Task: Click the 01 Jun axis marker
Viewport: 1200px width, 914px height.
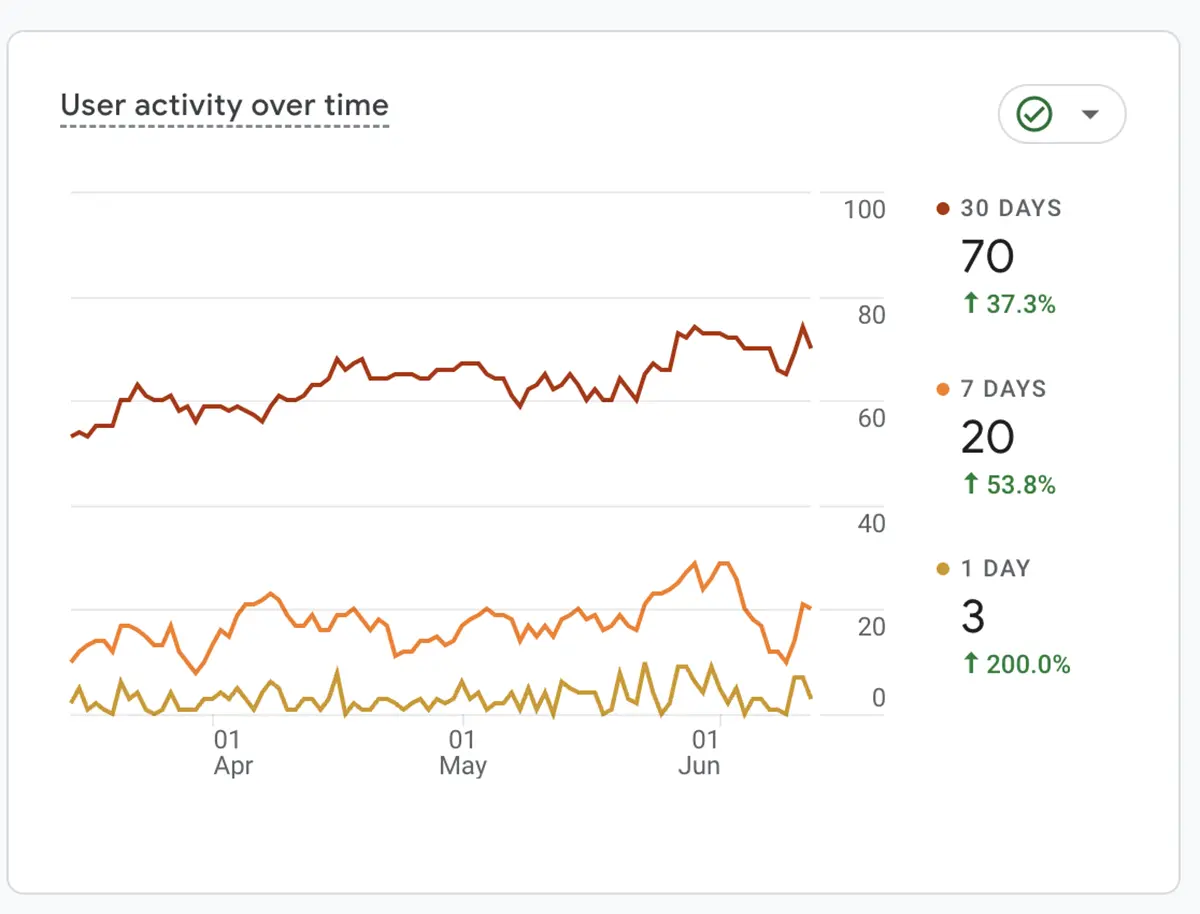Action: tap(706, 753)
